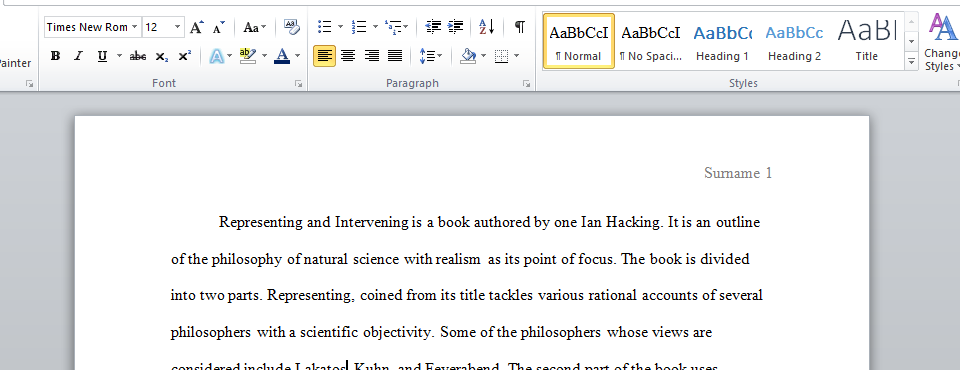Open the multilevel list menu
The width and height of the screenshot is (960, 370).
point(396,27)
